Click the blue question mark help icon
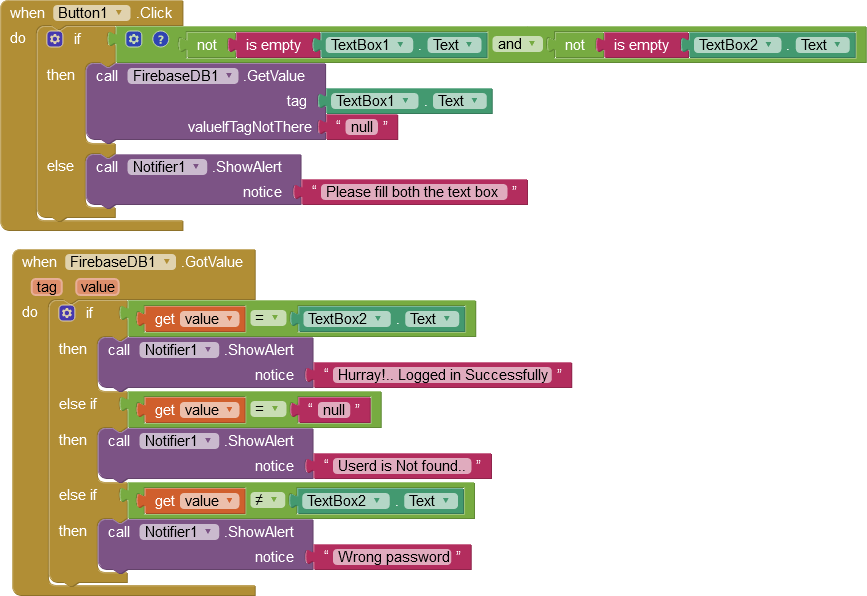 tap(160, 40)
